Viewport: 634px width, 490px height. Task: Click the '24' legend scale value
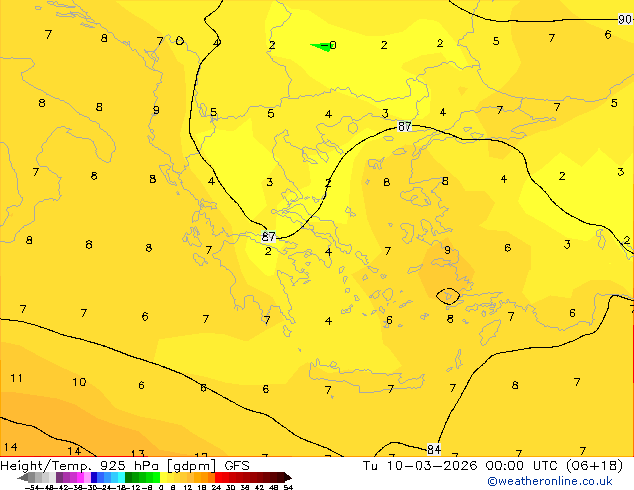pyautogui.click(x=216, y=487)
